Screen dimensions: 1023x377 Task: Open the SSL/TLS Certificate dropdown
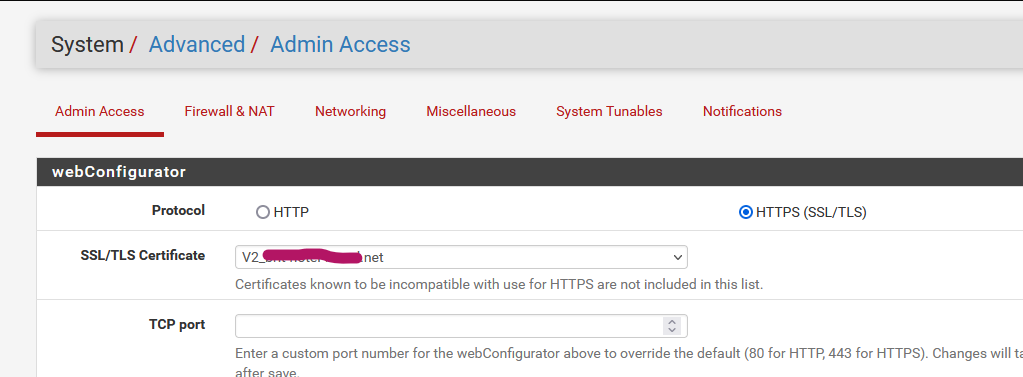[461, 257]
